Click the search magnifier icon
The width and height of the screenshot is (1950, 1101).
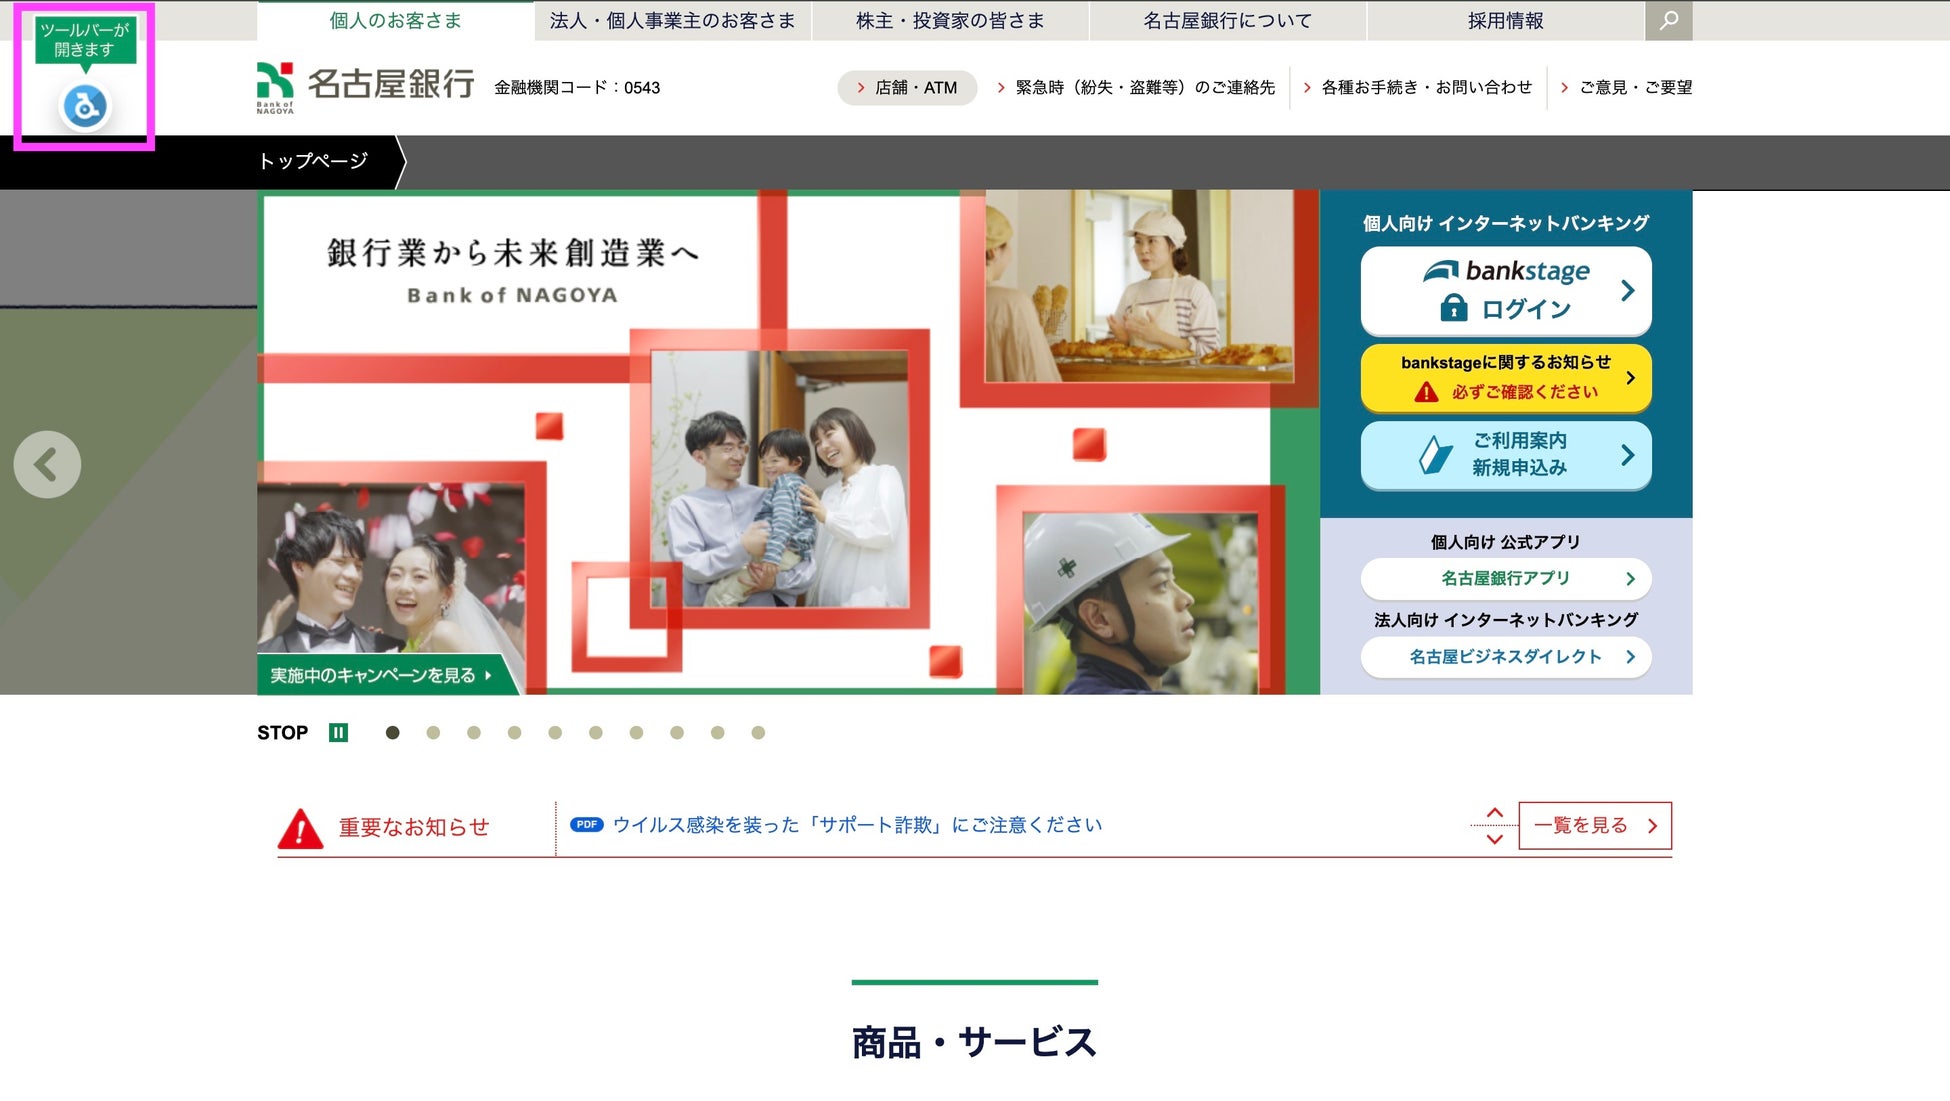1668,20
